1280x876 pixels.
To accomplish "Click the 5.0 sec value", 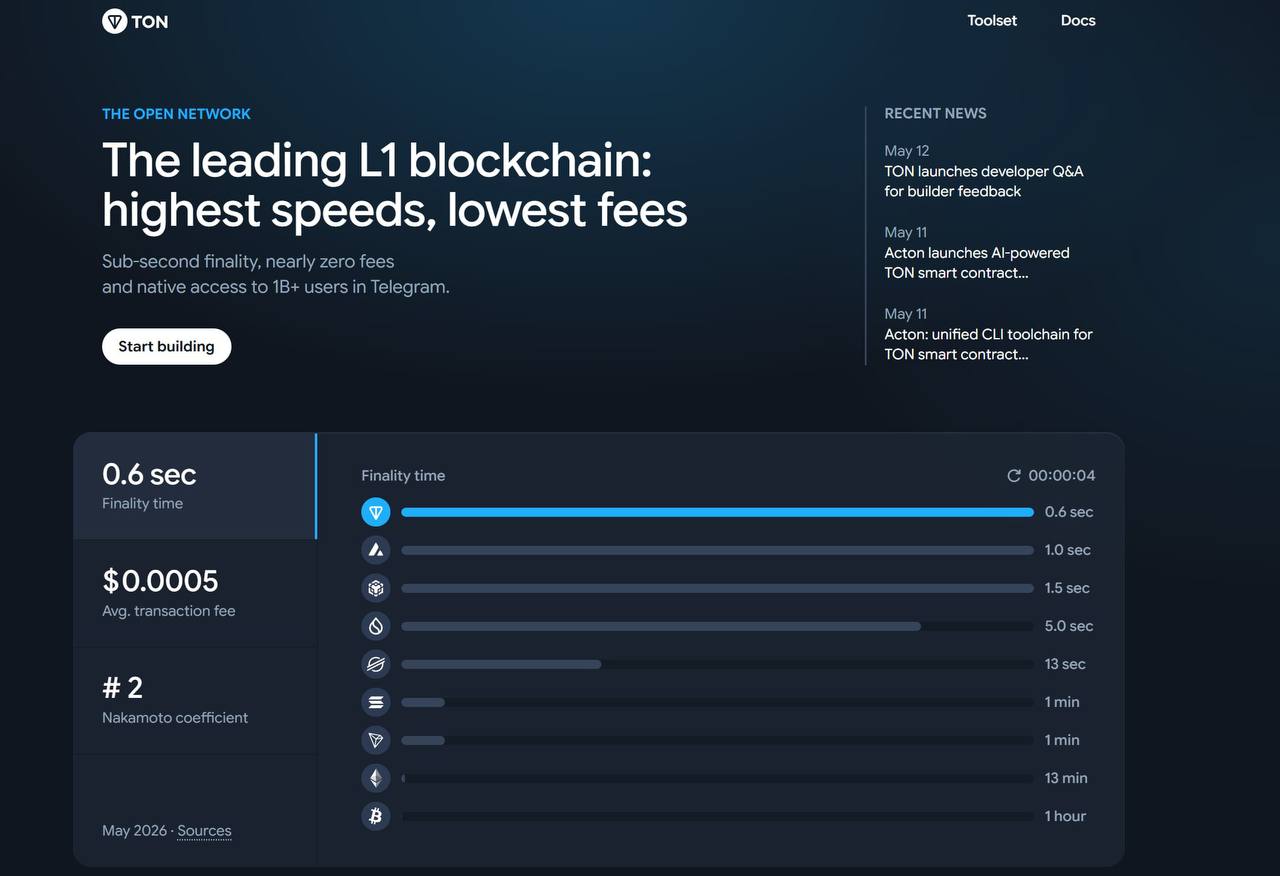I will 1069,626.
